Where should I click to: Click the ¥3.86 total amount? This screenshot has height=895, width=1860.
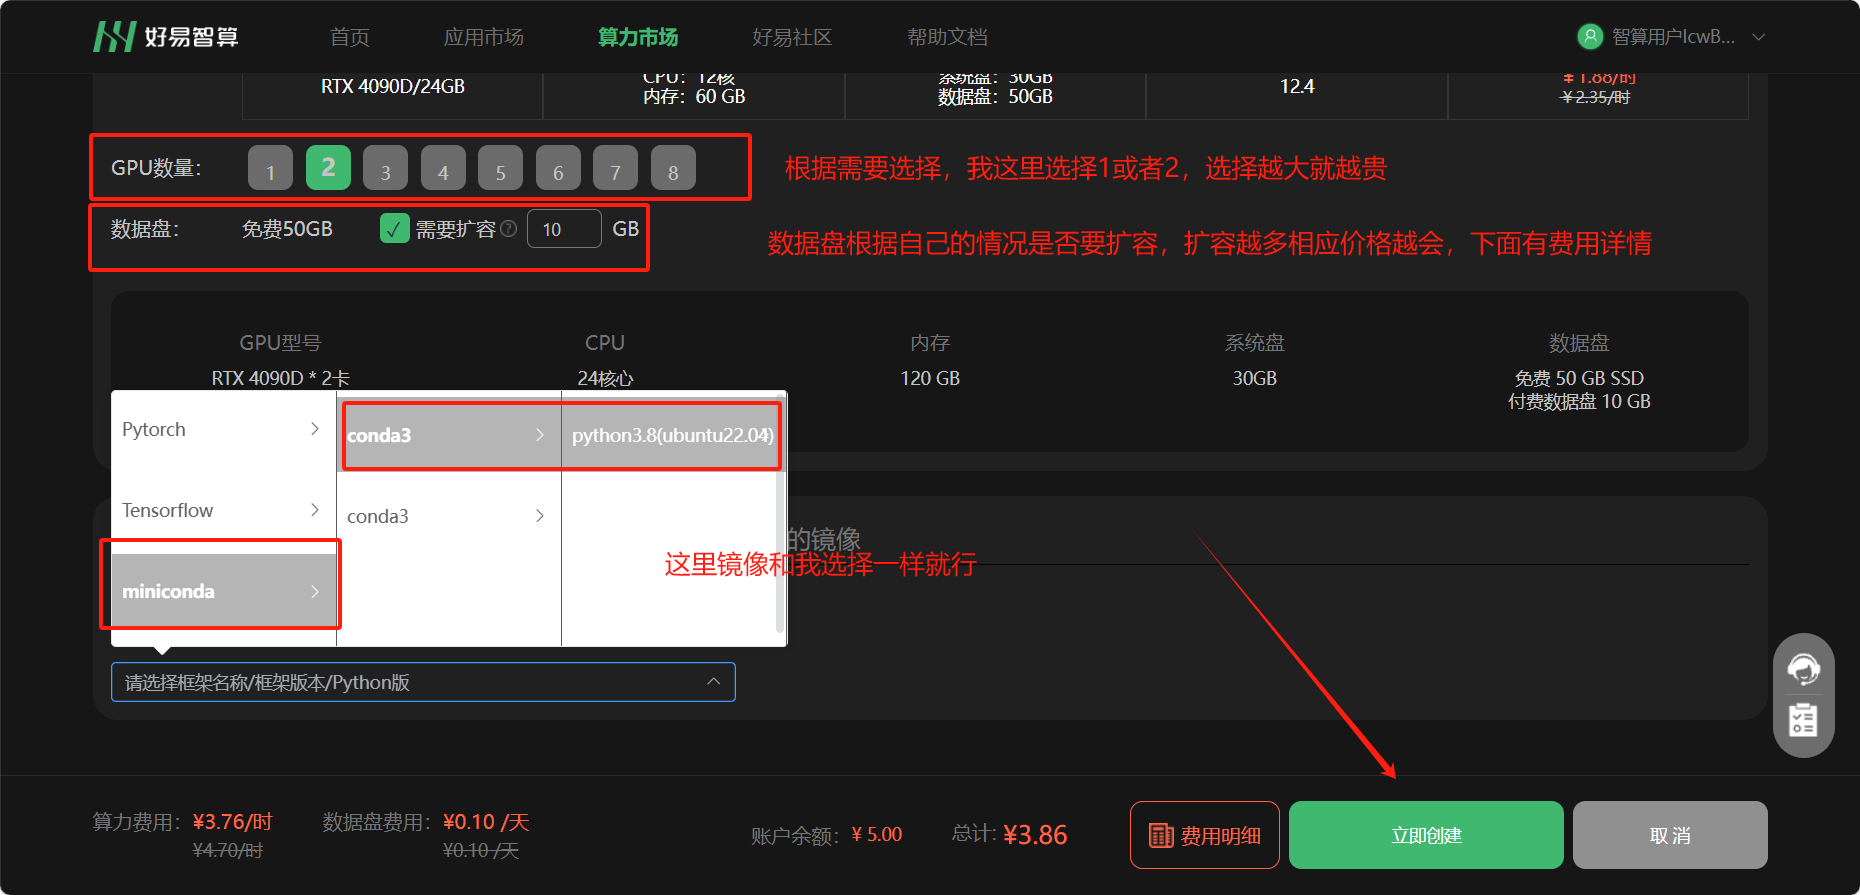pos(1035,835)
